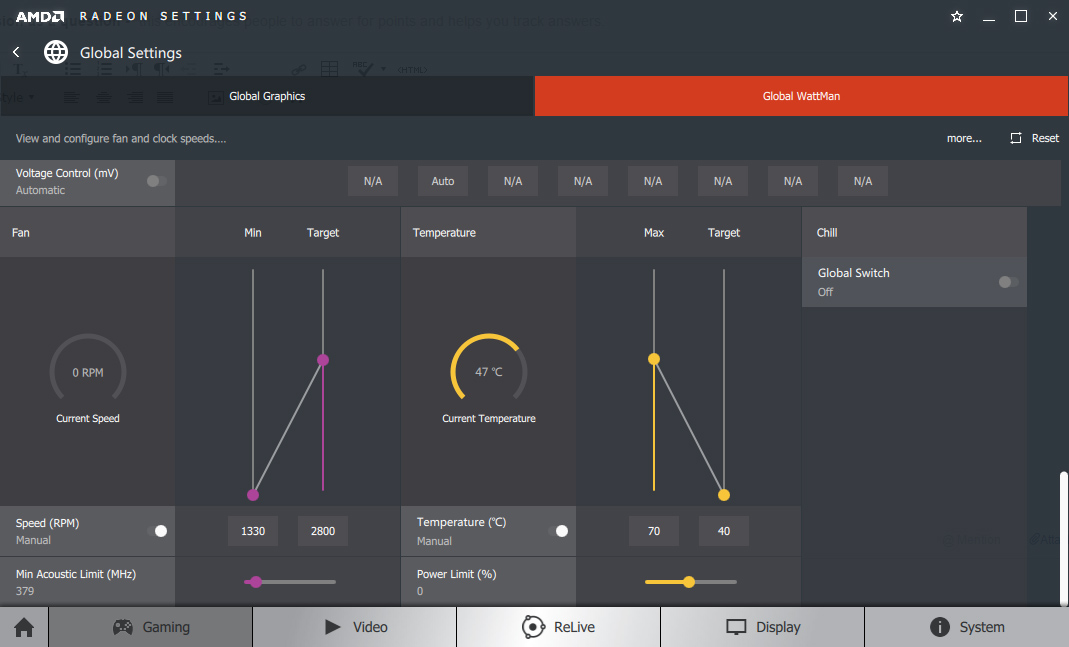The height and width of the screenshot is (647, 1069).
Task: Click the star favorite icon
Action: pos(957,16)
